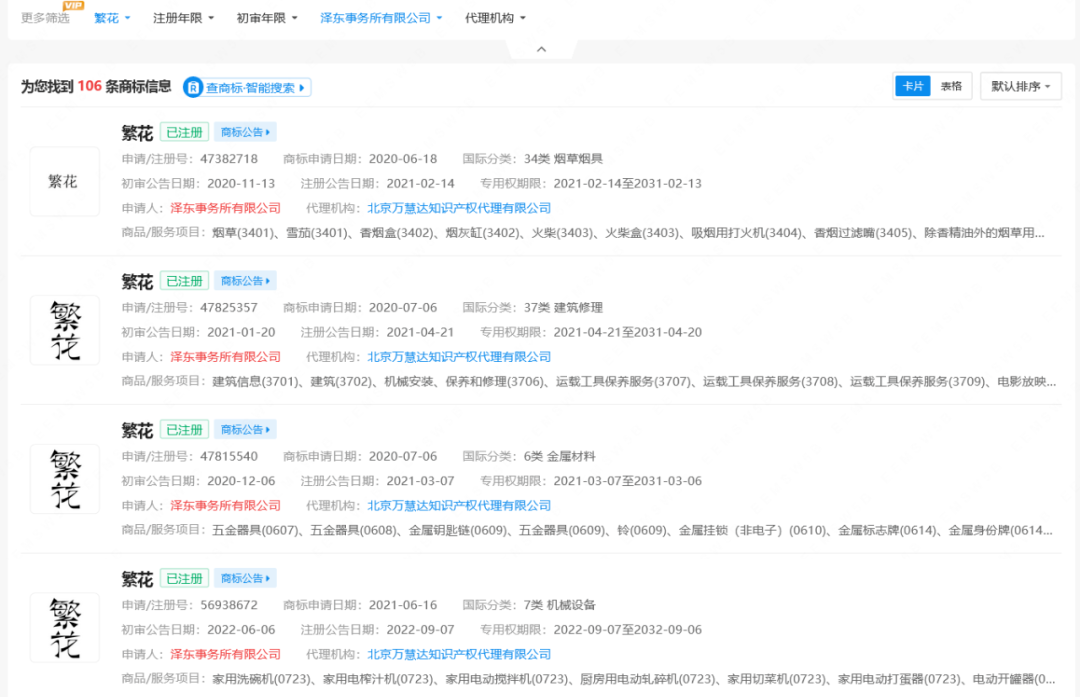The width and height of the screenshot is (1080, 697).
Task: Collapse the filter panel with the up chevron
Action: click(x=541, y=49)
